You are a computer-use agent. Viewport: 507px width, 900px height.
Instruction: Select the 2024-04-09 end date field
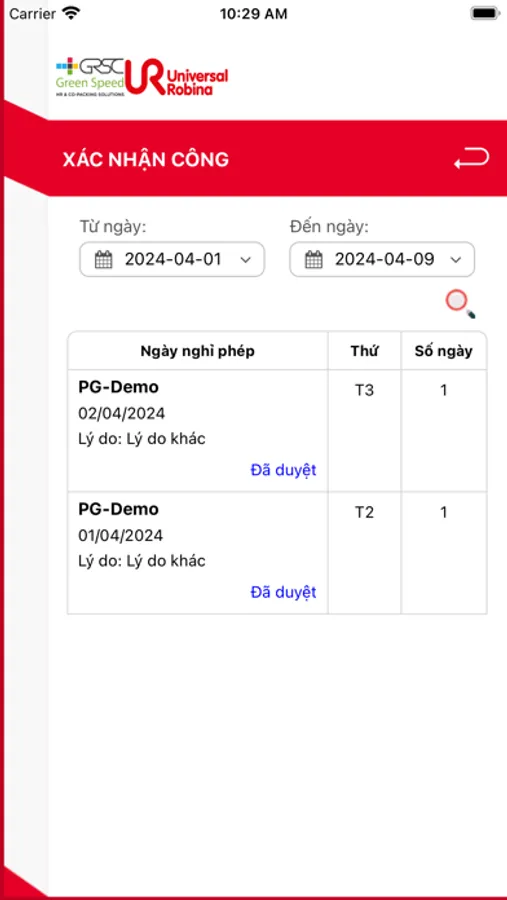point(382,259)
